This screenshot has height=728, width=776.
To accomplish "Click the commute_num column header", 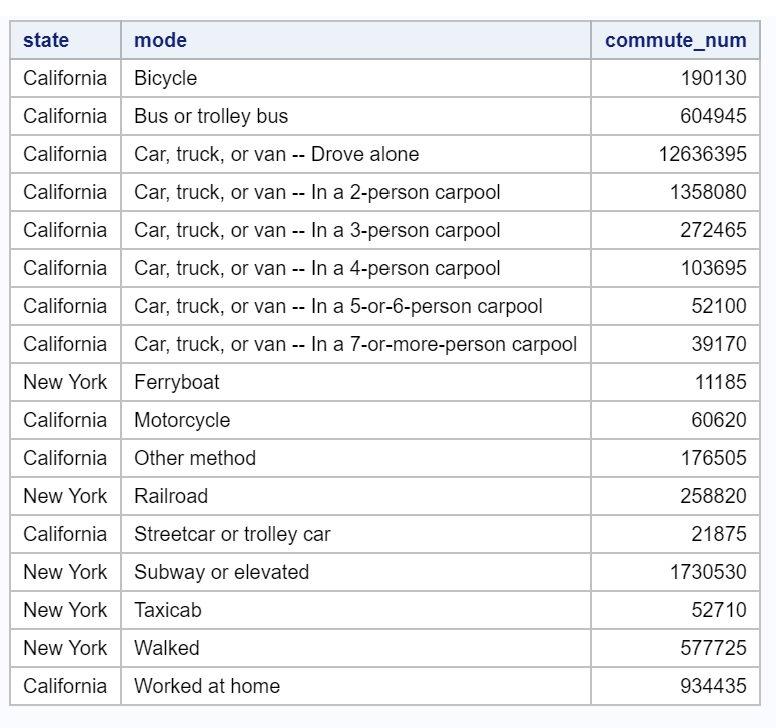I will [x=689, y=40].
